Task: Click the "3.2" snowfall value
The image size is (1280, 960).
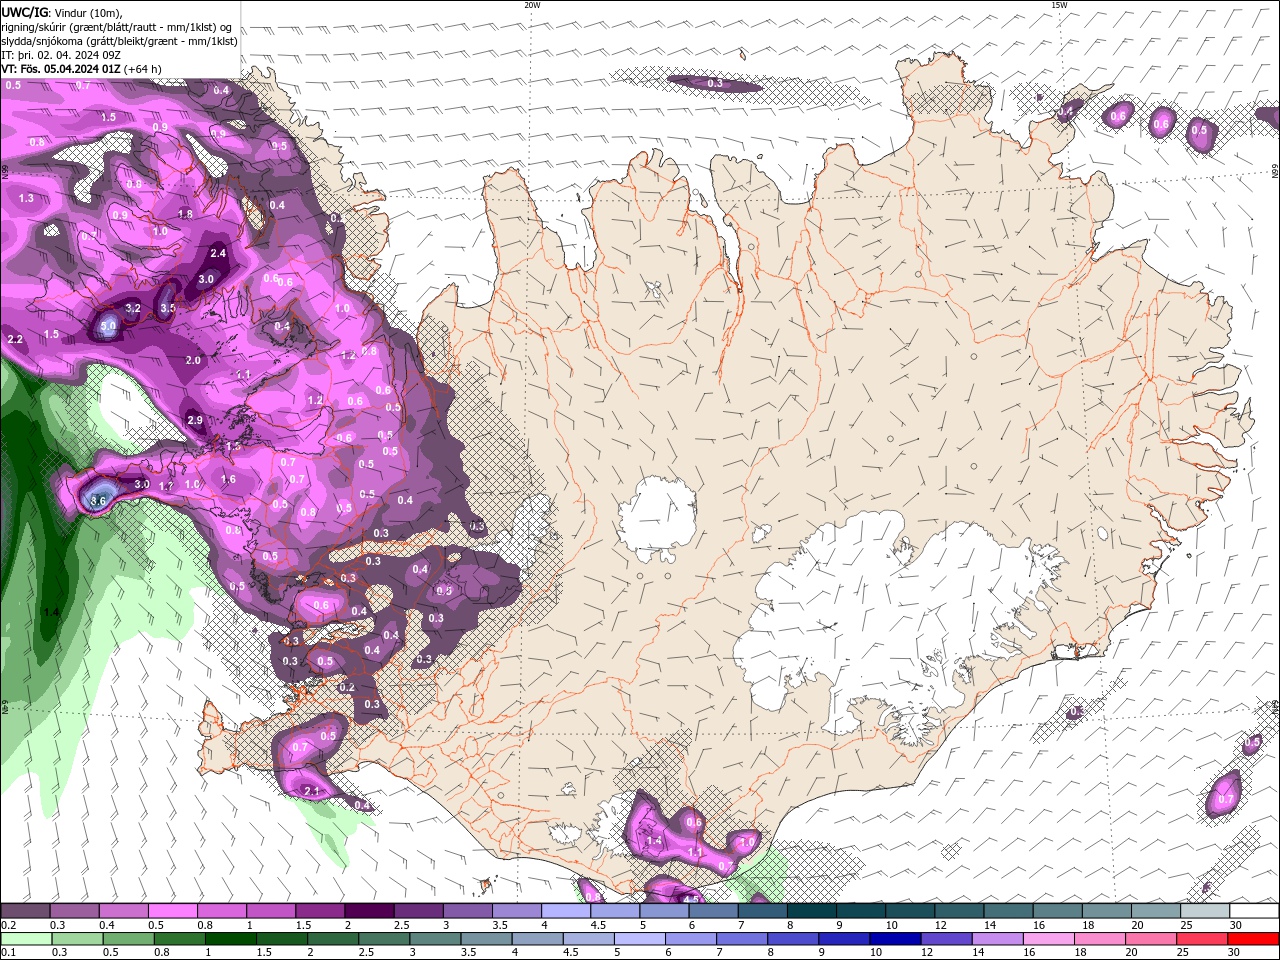Action: click(x=133, y=308)
